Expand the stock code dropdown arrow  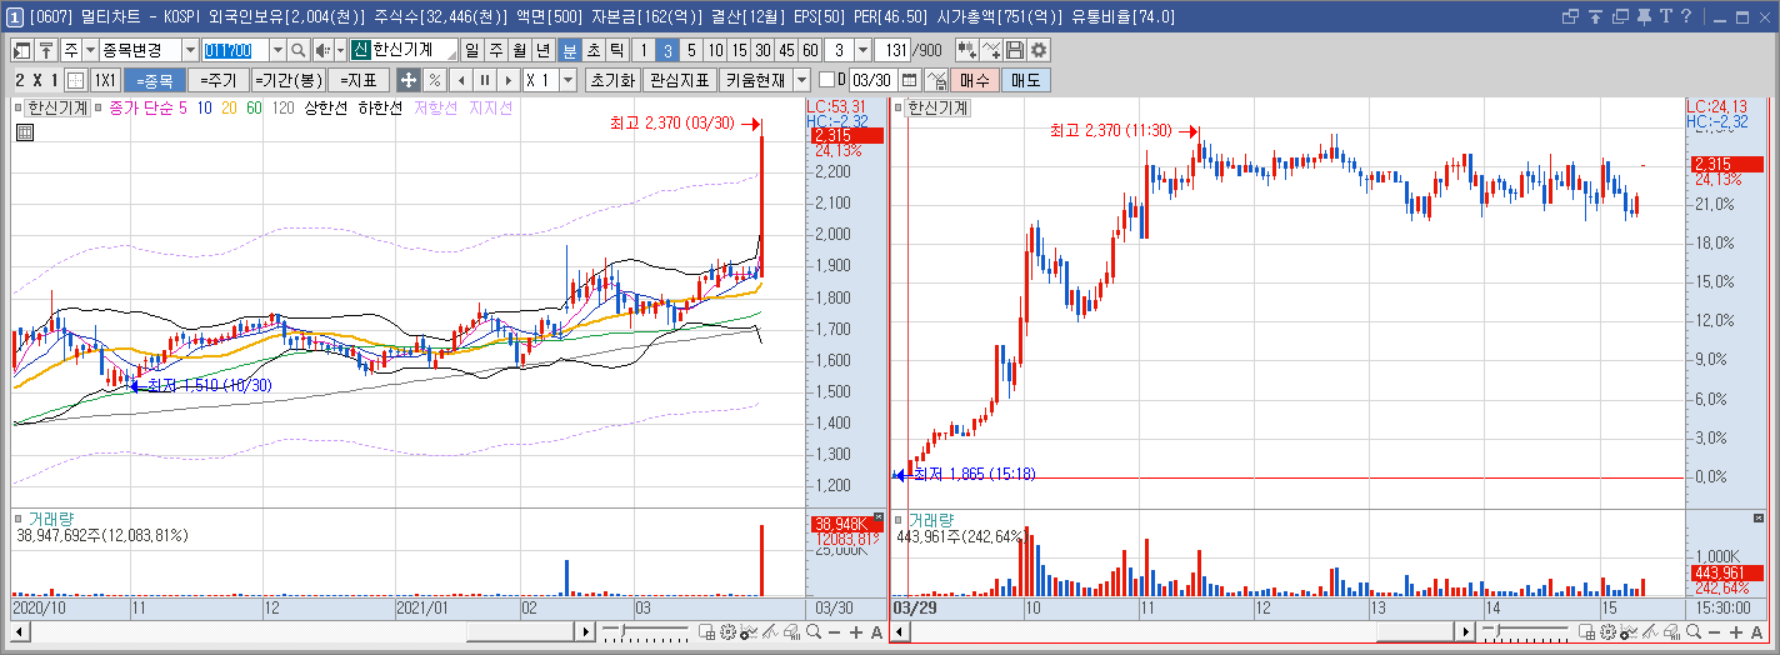(x=277, y=50)
